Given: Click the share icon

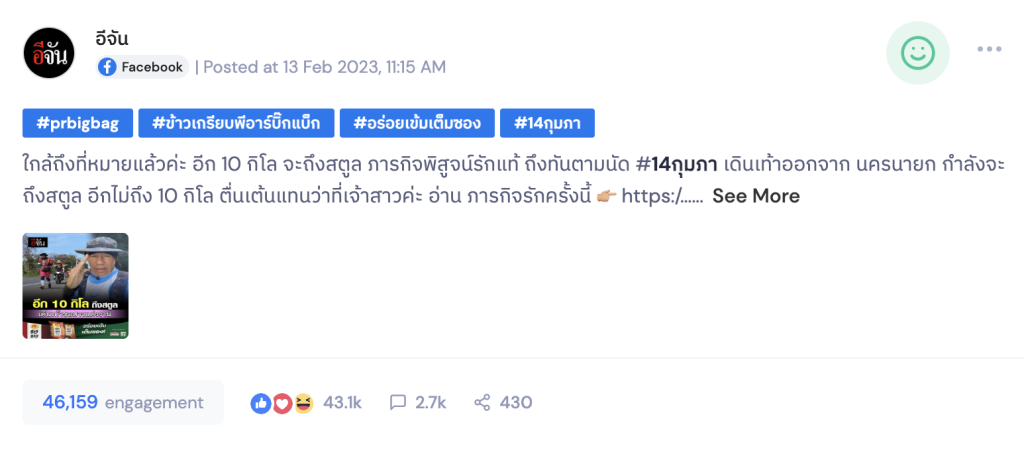Looking at the screenshot, I should point(483,403).
